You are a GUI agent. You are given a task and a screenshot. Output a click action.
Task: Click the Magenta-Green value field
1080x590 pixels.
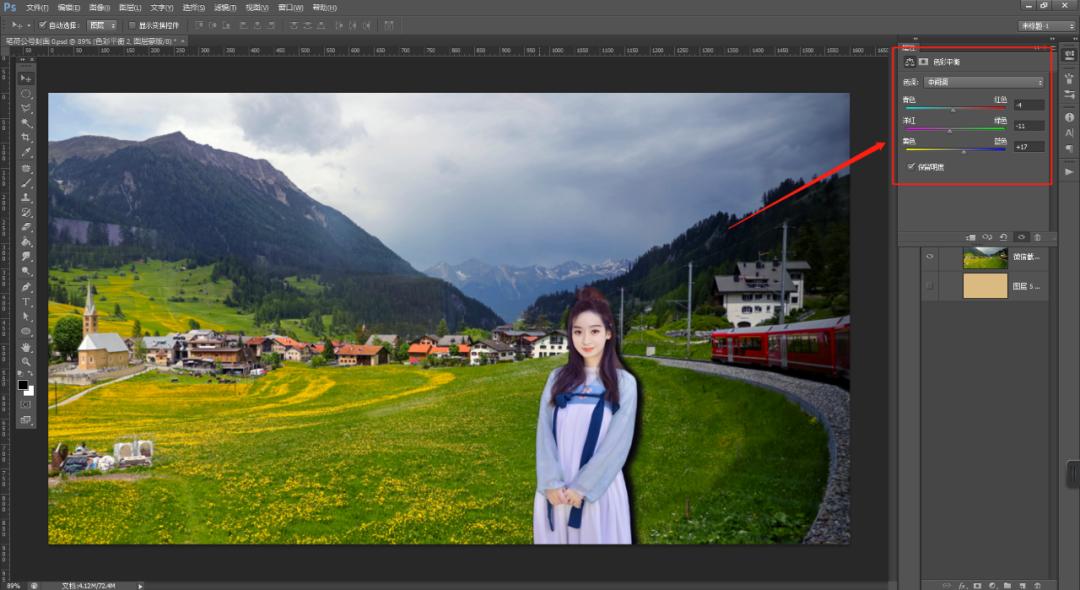(x=1029, y=126)
